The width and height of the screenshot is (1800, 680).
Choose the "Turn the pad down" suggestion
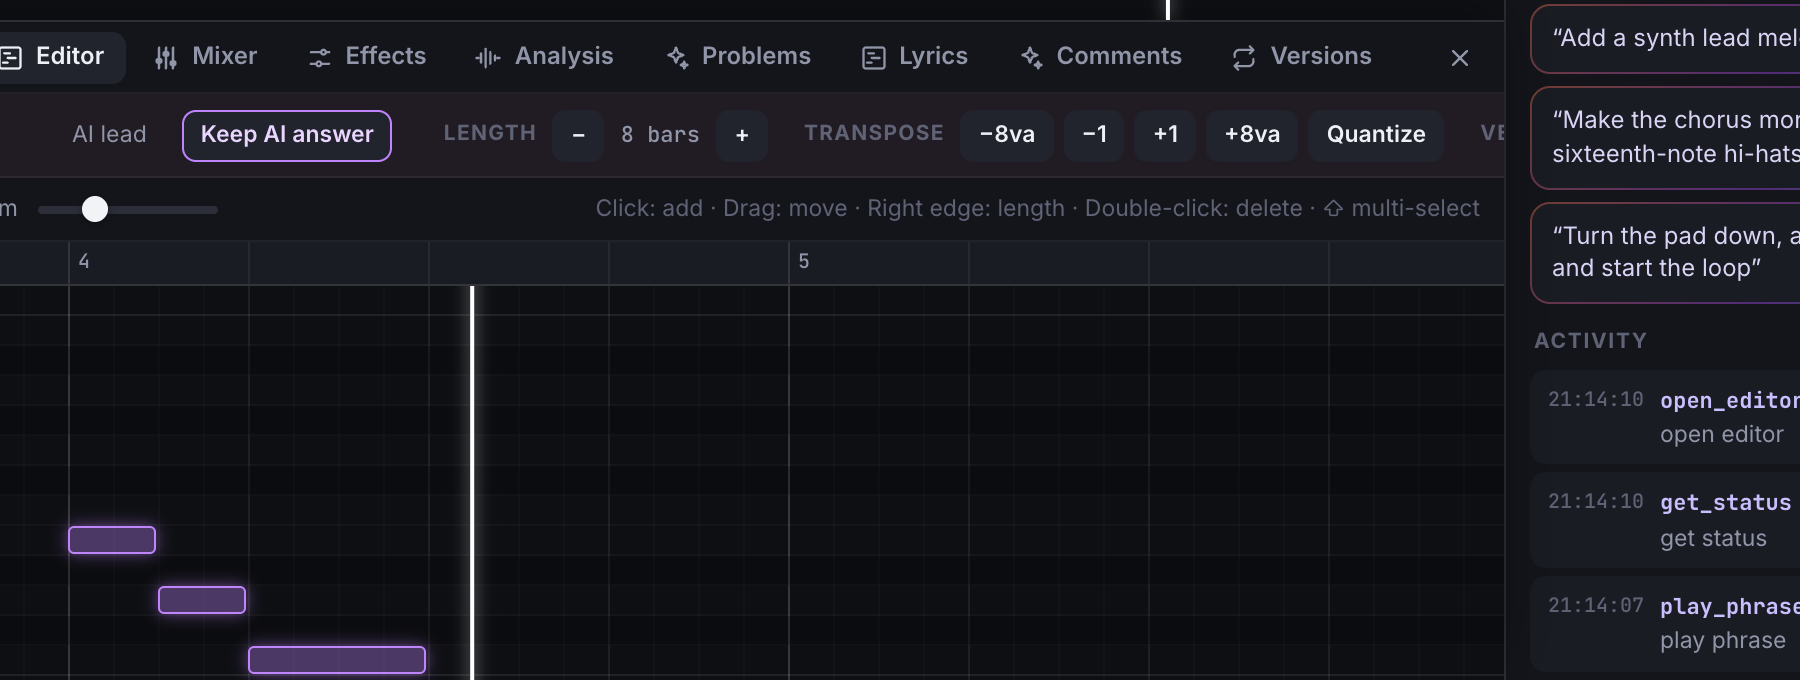click(1666, 252)
